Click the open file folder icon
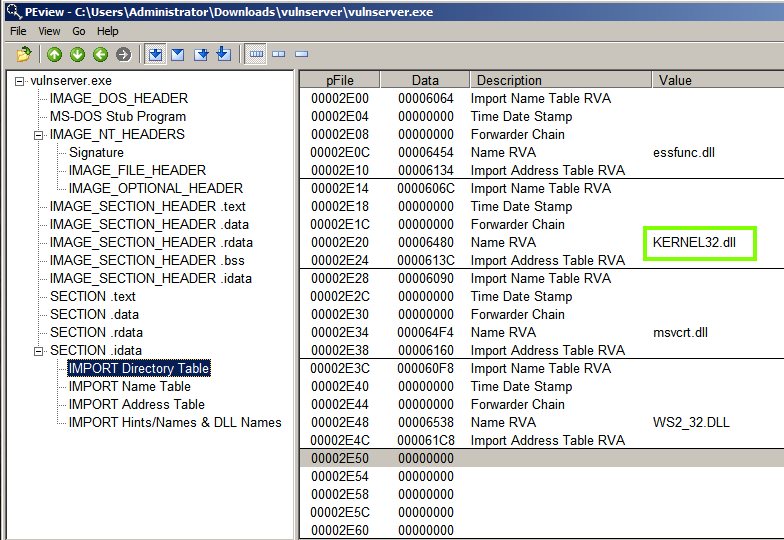This screenshot has height=540, width=784. pyautogui.click(x=24, y=54)
